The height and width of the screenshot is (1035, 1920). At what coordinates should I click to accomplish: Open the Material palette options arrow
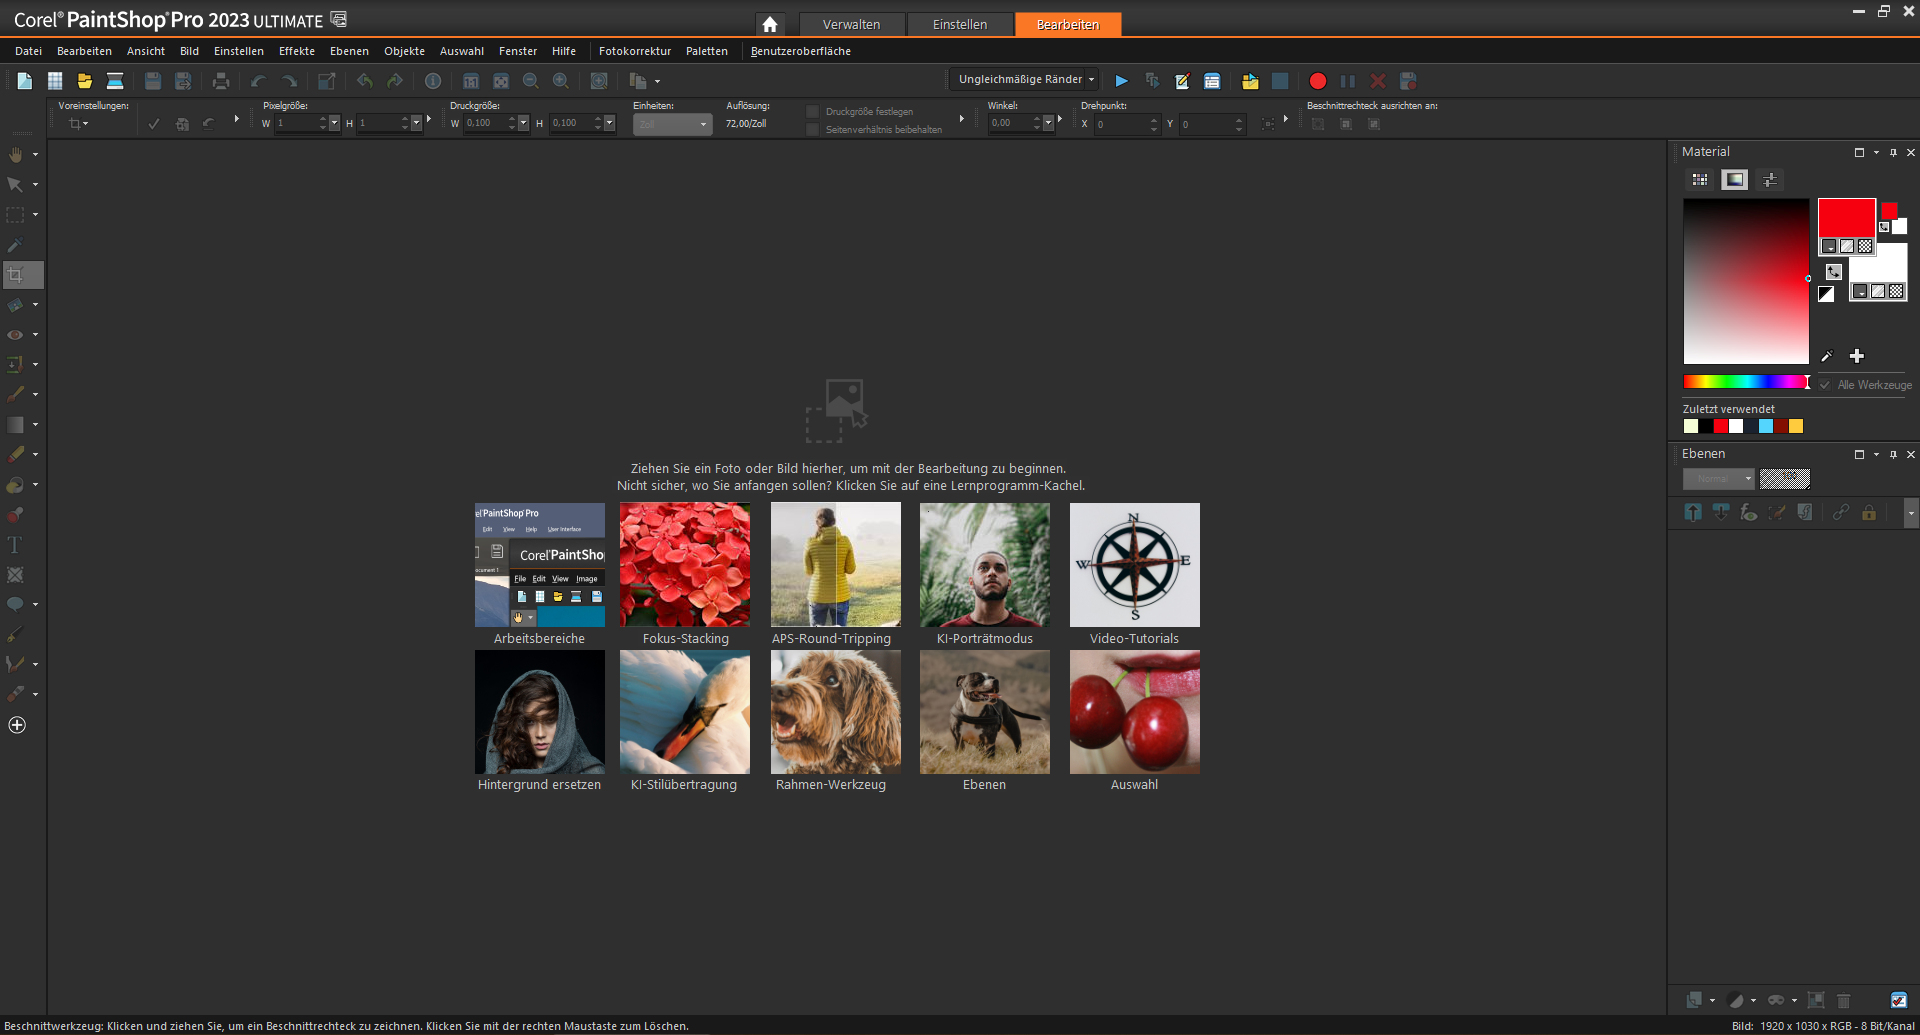pos(1876,153)
